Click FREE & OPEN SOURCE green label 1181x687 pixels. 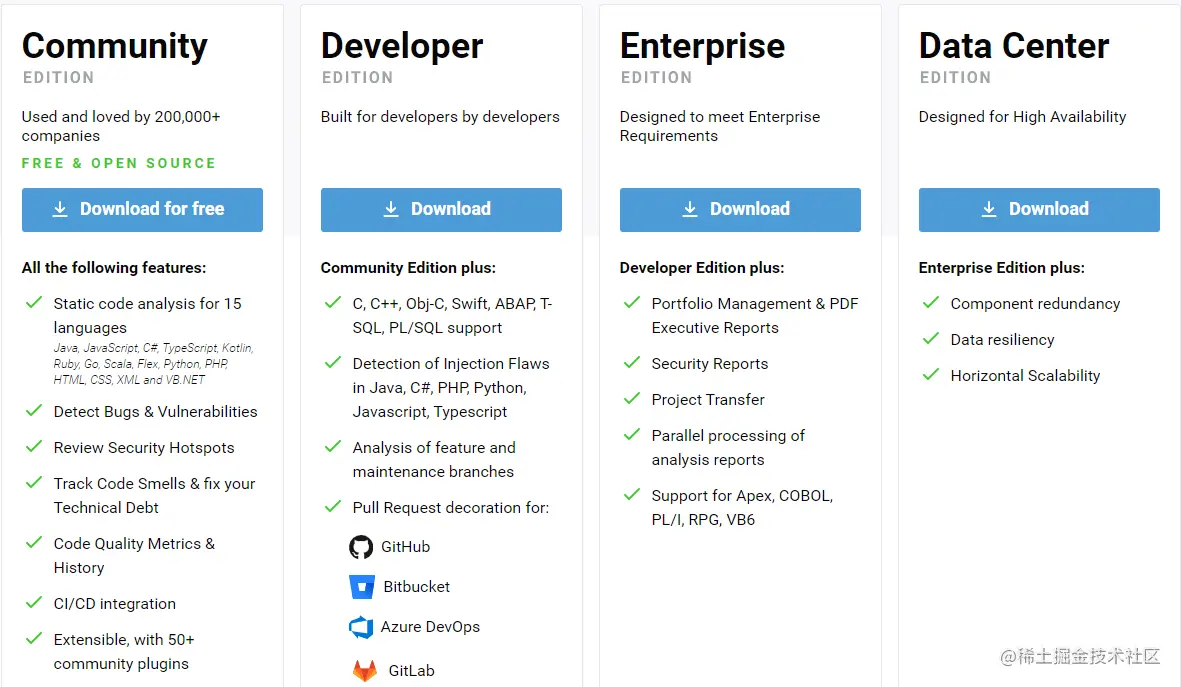point(119,163)
